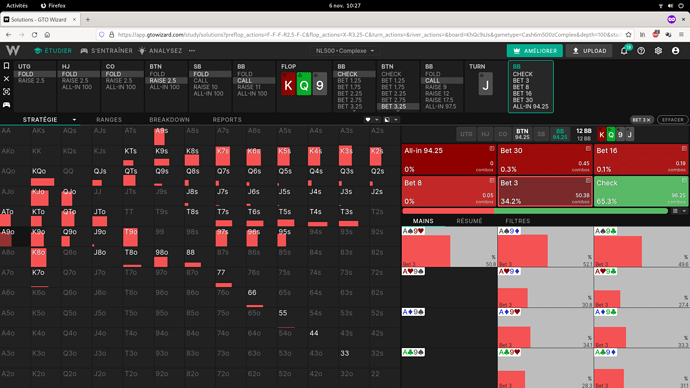
Task: Toggle the Bet 3 action filter card
Action: (x=545, y=191)
